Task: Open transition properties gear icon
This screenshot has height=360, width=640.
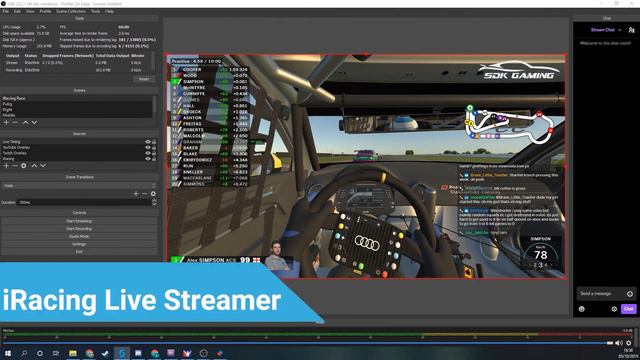Action: point(153,194)
